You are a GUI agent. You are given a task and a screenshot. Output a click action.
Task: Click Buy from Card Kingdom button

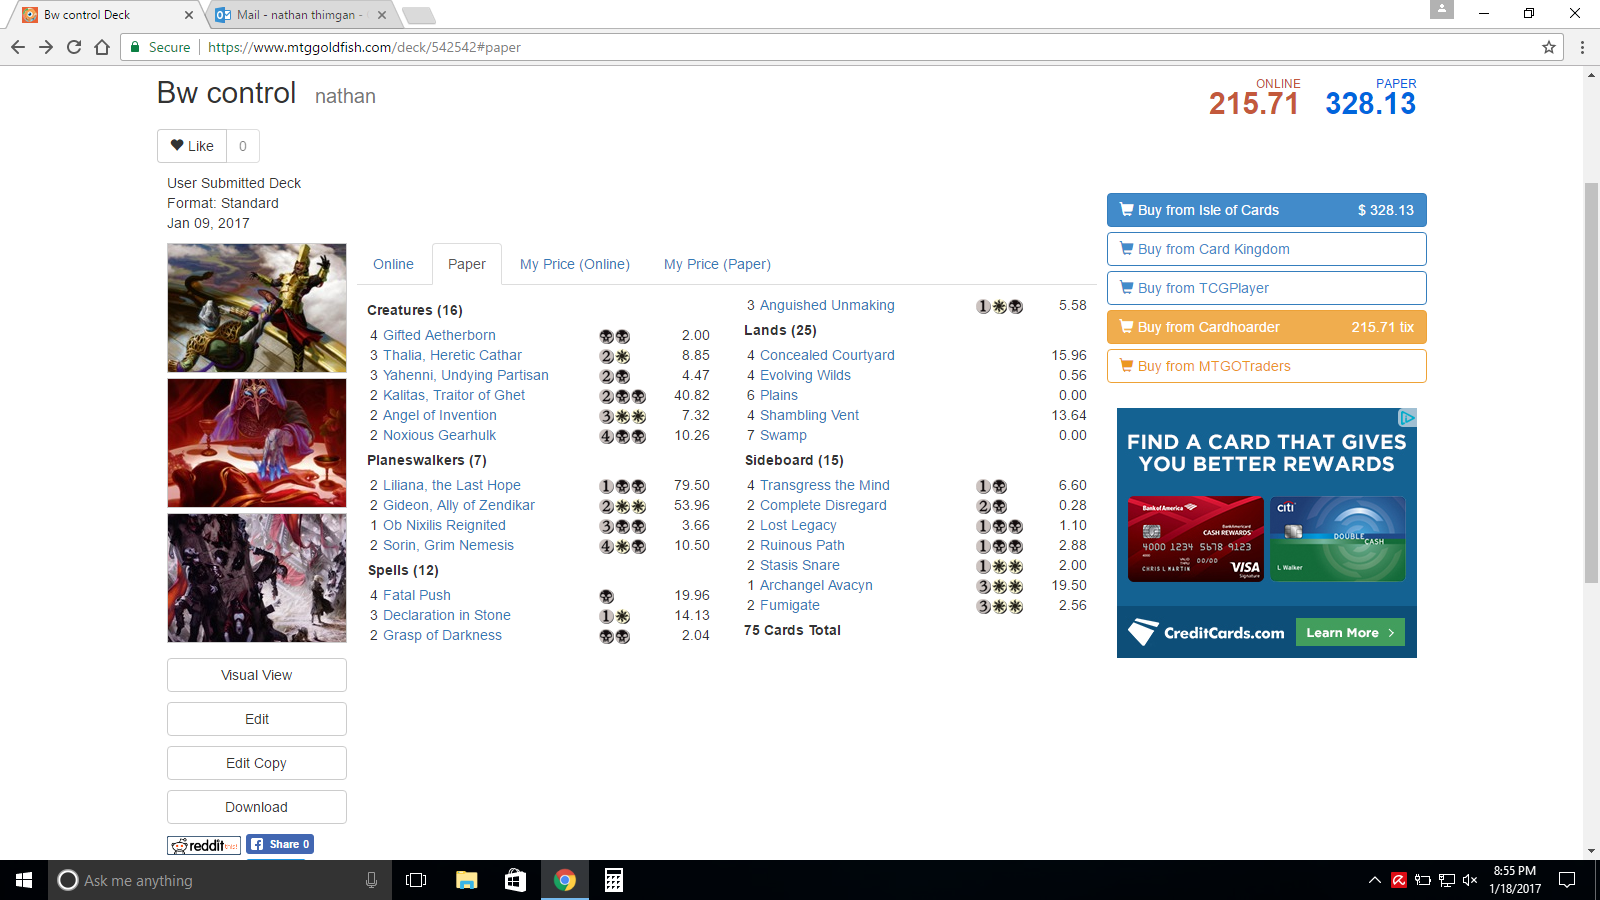coord(1266,249)
